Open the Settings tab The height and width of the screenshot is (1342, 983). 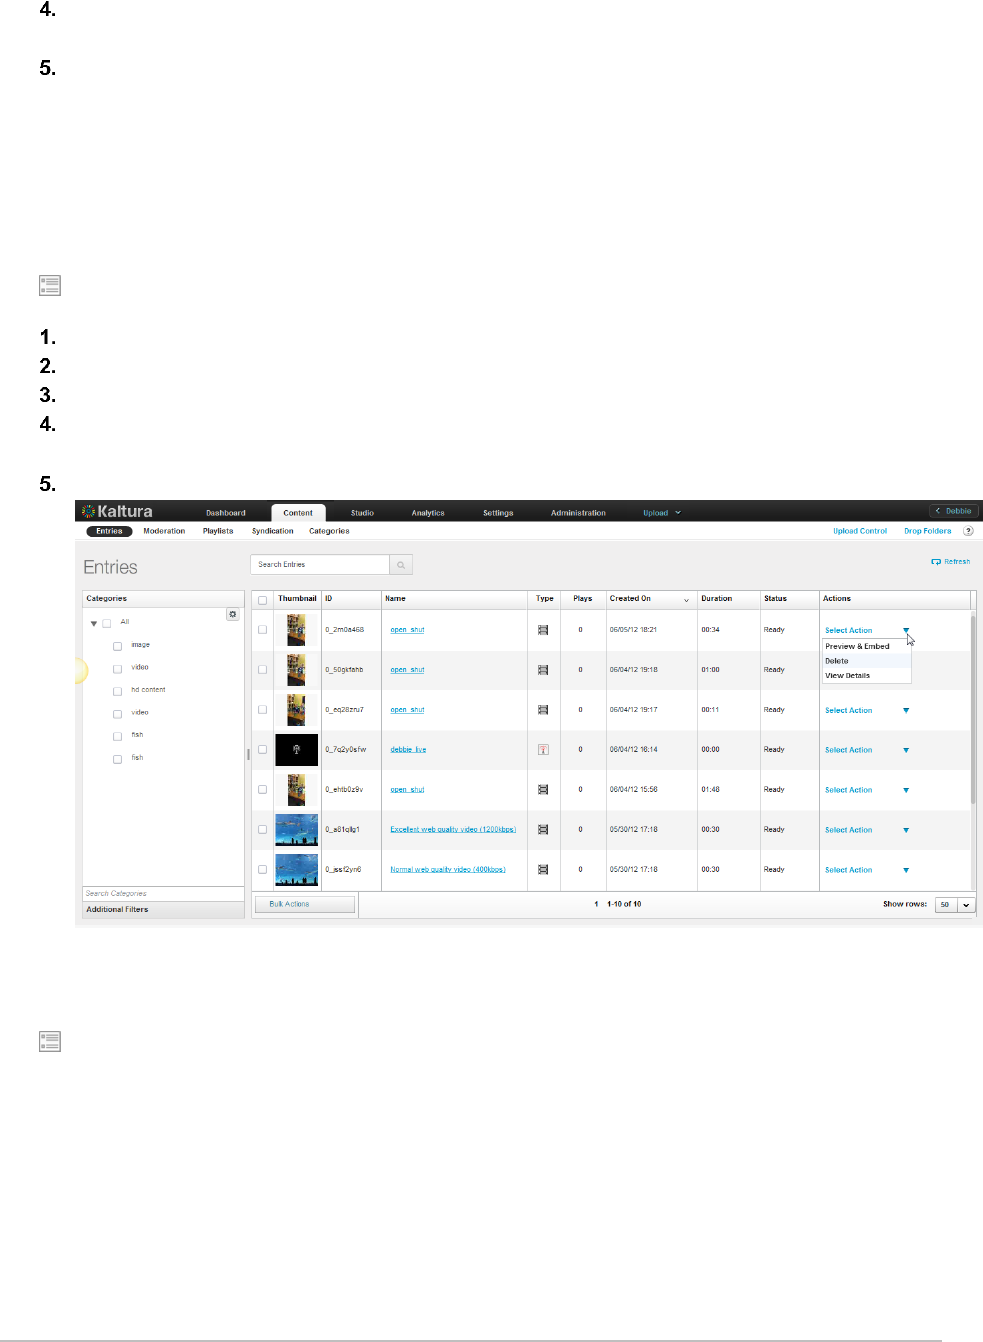(x=498, y=513)
